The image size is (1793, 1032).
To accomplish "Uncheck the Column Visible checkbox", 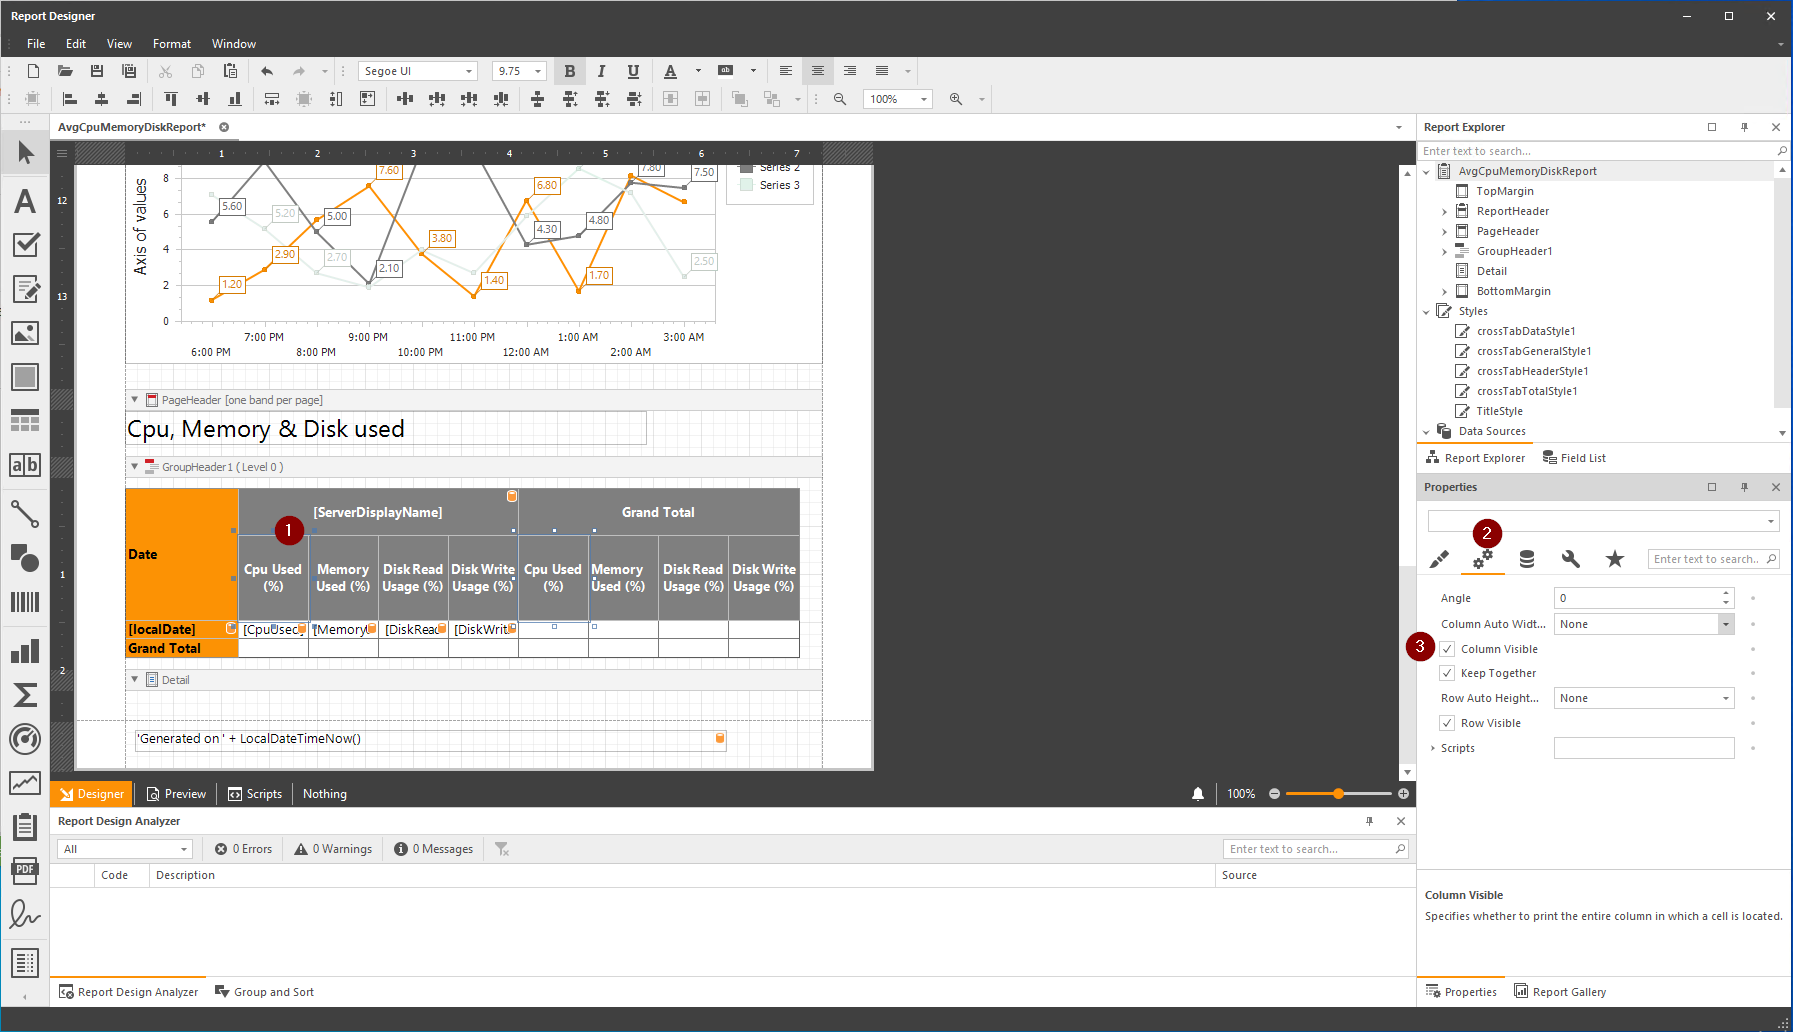I will [1446, 648].
